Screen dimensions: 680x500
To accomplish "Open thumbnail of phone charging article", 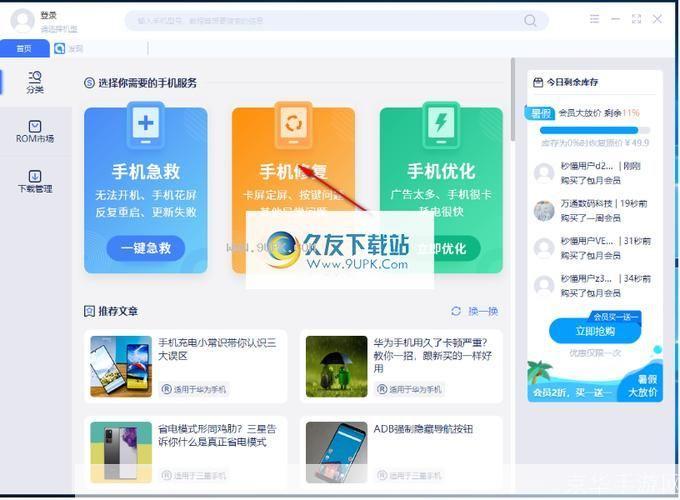I will [121, 366].
